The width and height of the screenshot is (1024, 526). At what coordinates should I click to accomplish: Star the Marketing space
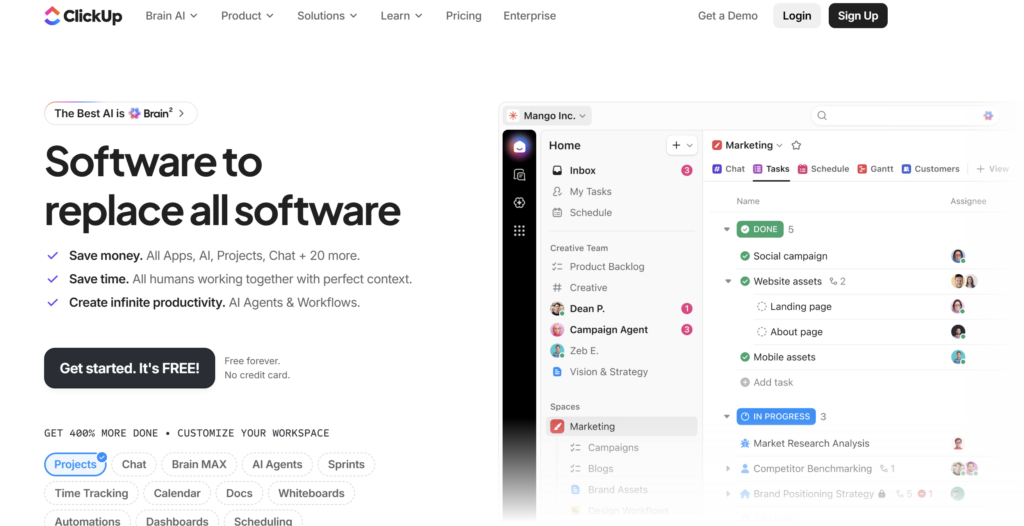pyautogui.click(x=795, y=145)
